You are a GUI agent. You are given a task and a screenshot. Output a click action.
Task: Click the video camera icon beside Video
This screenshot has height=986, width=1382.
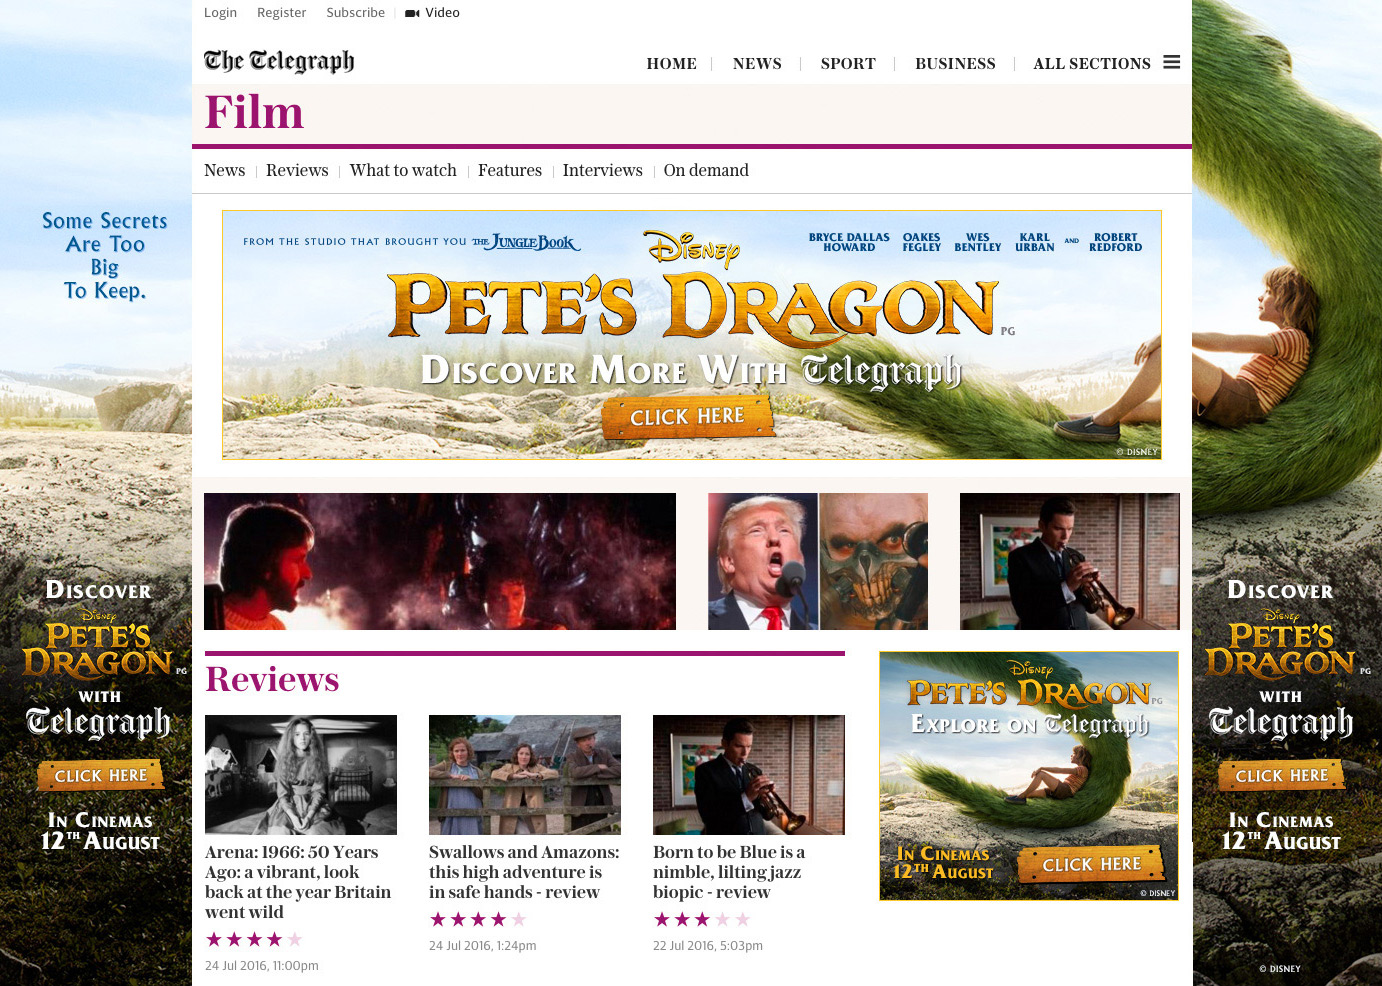click(412, 13)
